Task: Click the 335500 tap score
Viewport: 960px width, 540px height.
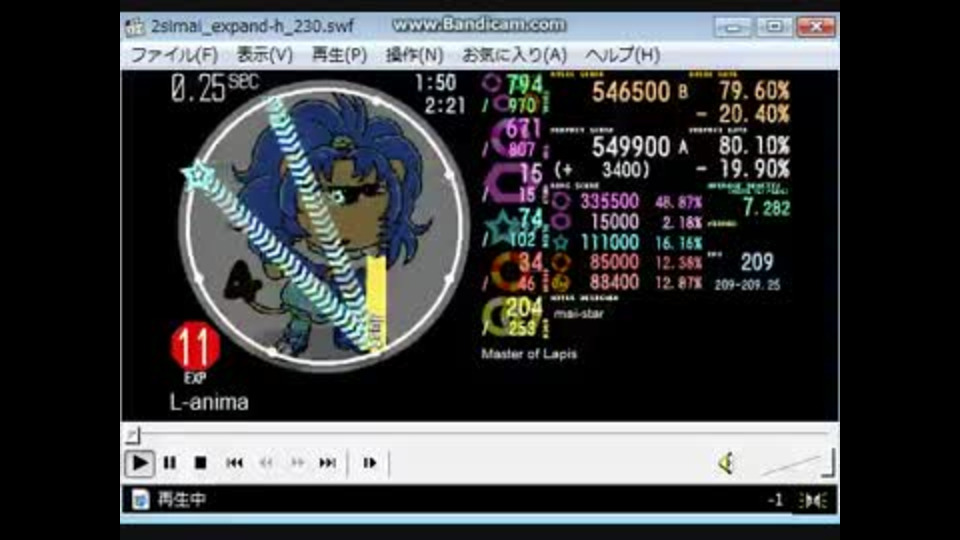Action: click(x=609, y=201)
